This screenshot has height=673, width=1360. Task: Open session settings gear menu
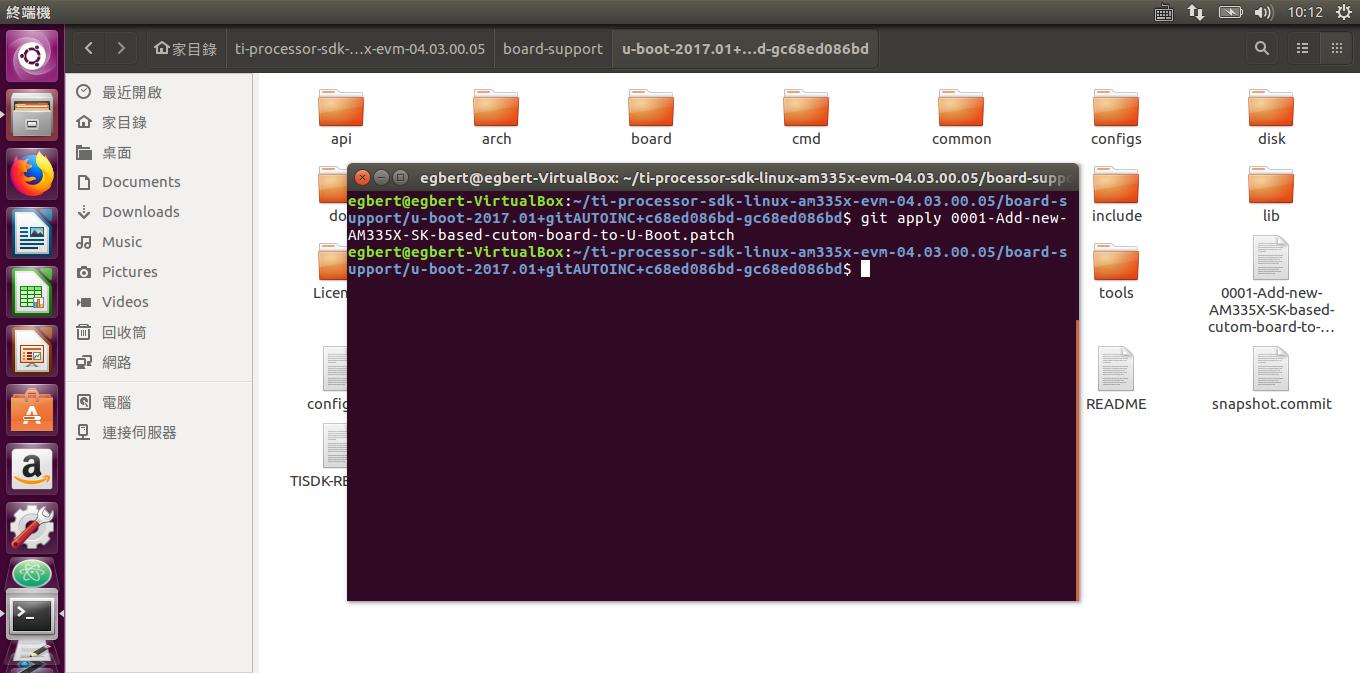[1342, 12]
